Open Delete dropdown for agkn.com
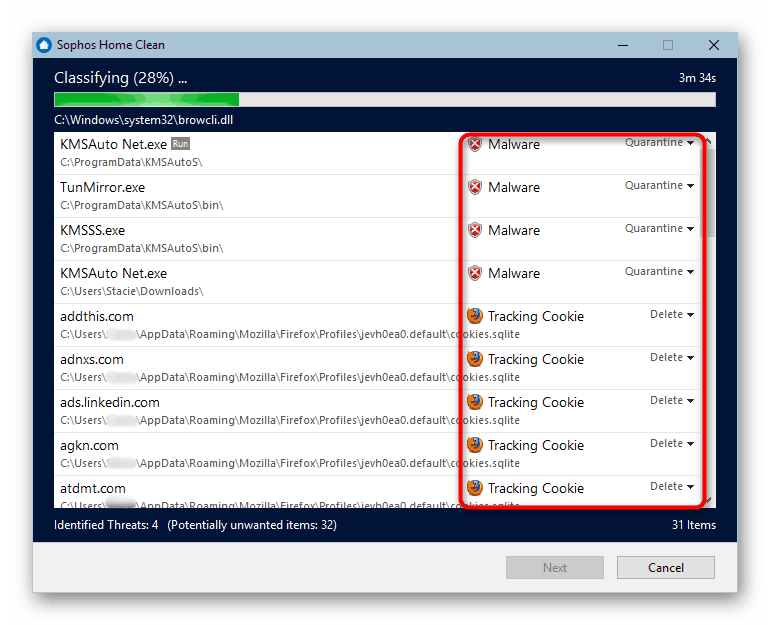Screen dimensions: 770x625 (672, 443)
